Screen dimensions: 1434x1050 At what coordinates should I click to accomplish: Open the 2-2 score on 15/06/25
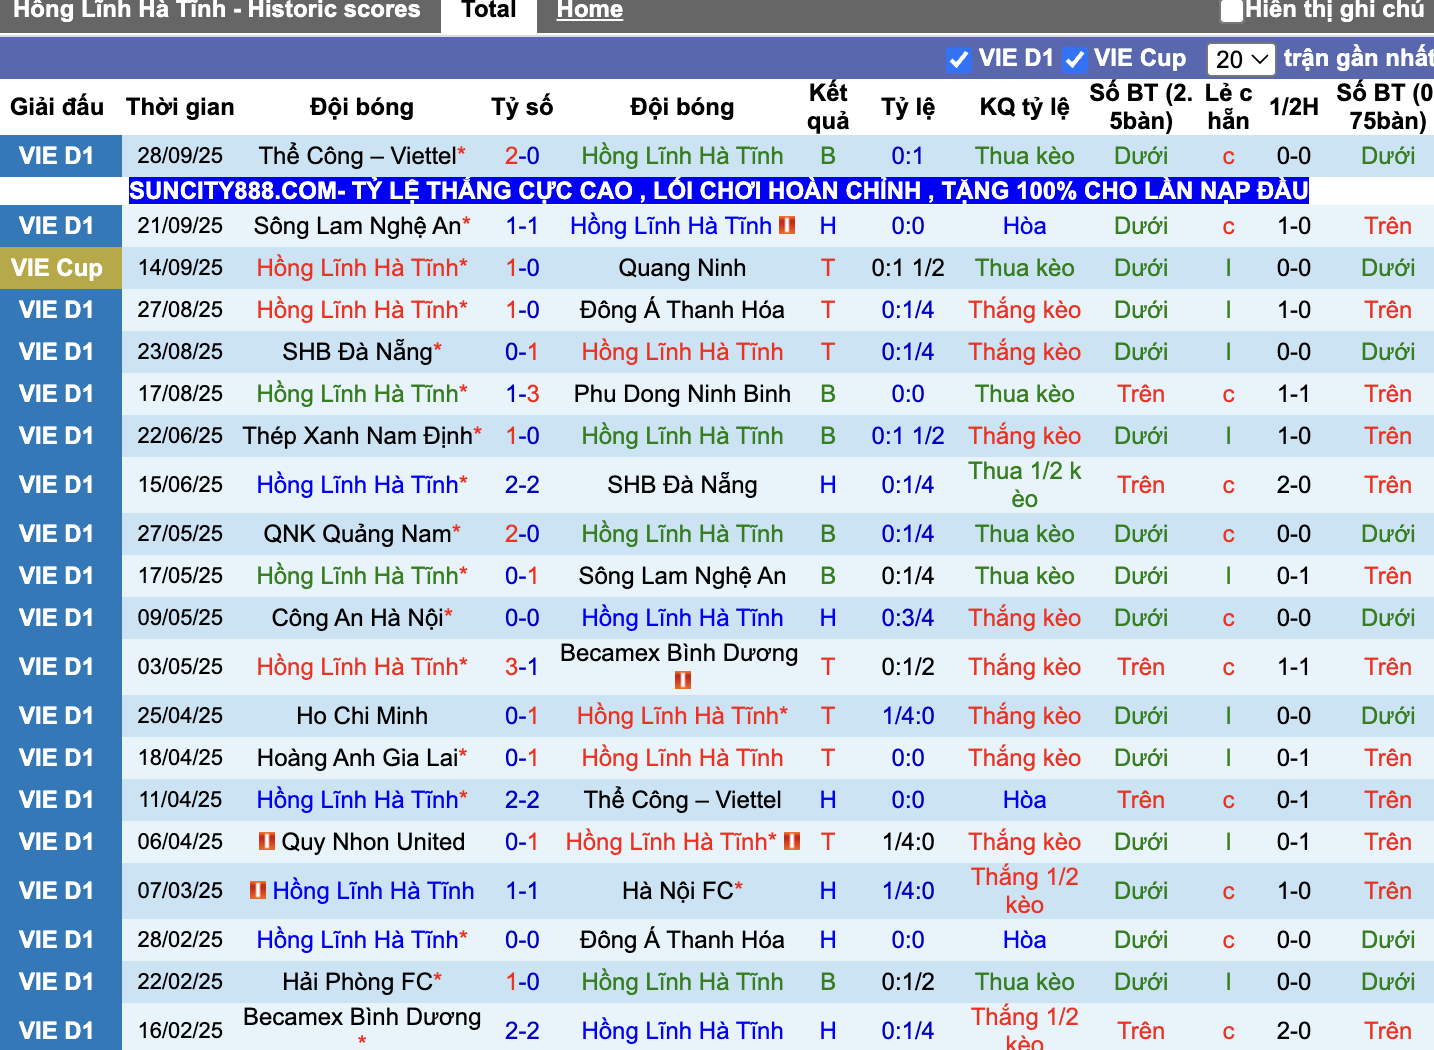click(x=522, y=485)
